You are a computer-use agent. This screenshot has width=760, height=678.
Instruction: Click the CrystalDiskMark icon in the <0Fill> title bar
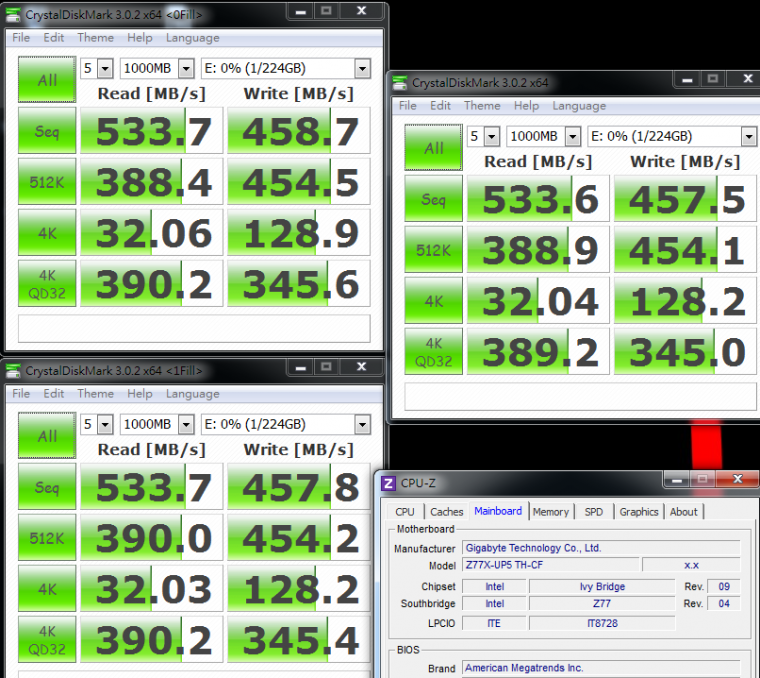pyautogui.click(x=14, y=12)
